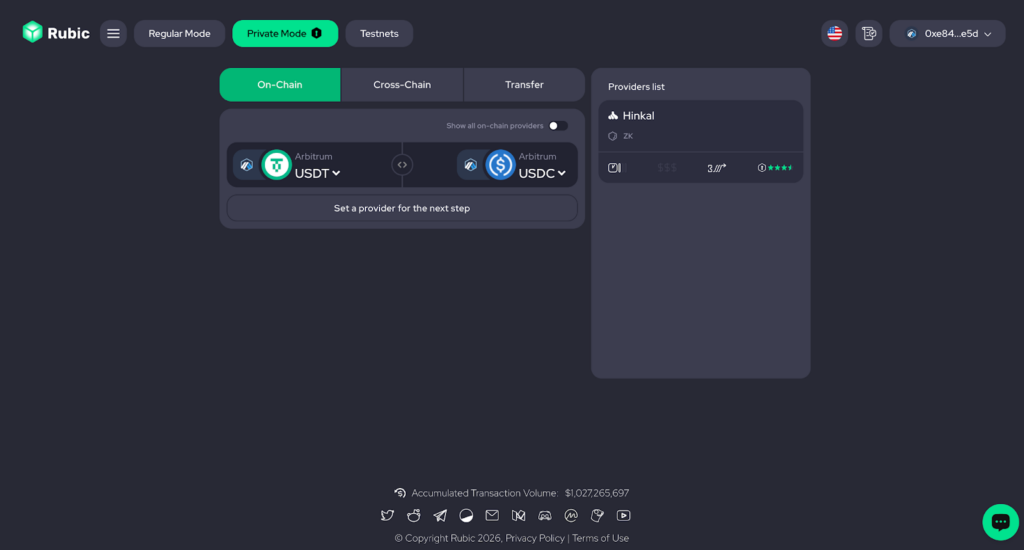This screenshot has width=1024, height=550.
Task: Click the YouTube icon in footer
Action: [x=624, y=516]
